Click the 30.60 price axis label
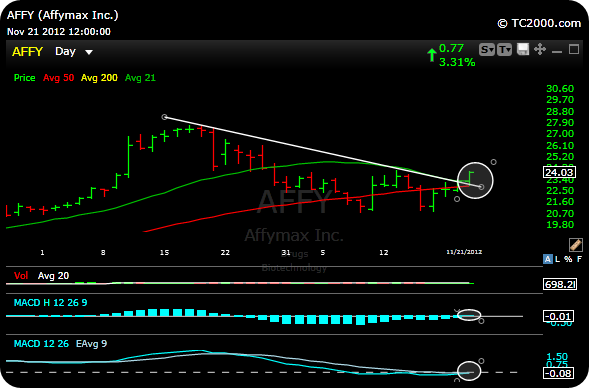Screen dimensions: 589x388 click(560, 89)
